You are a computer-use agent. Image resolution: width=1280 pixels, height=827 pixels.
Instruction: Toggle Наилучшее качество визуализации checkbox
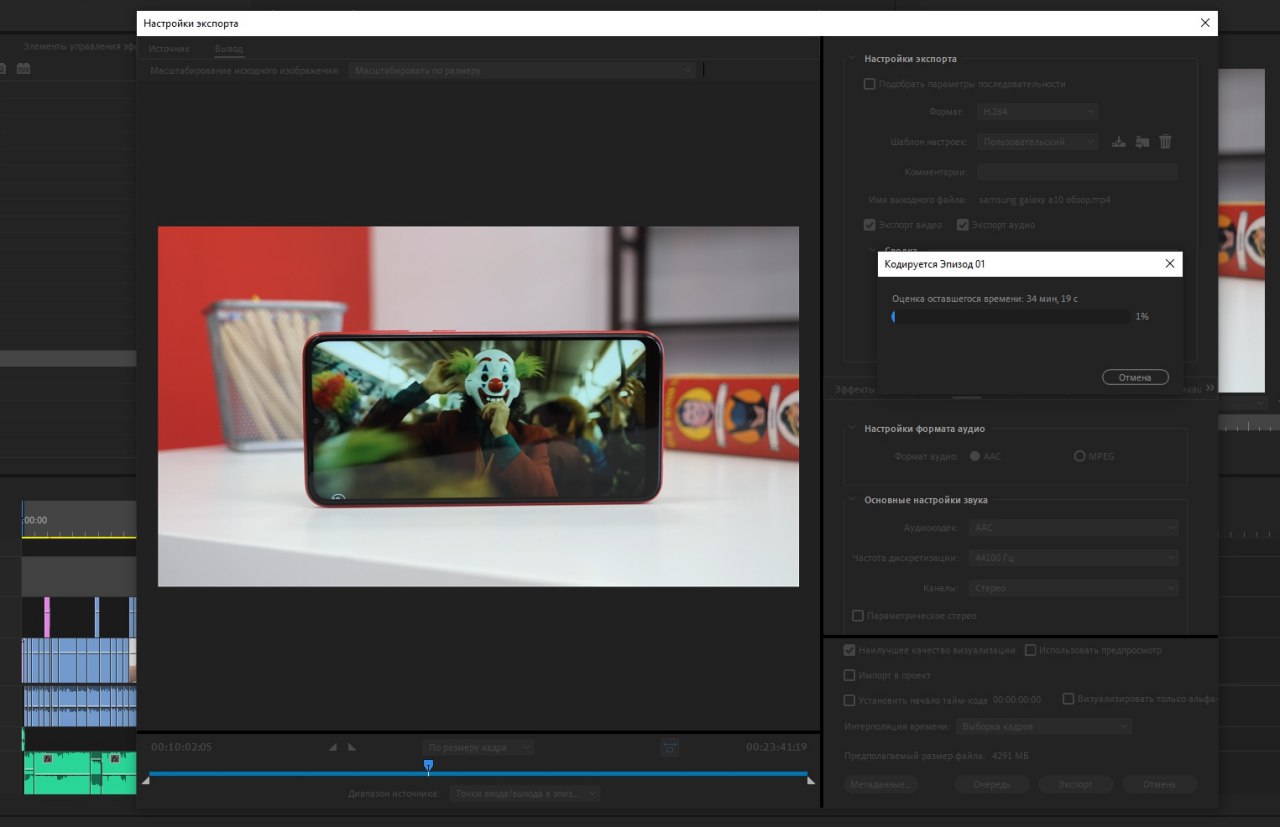coord(849,650)
